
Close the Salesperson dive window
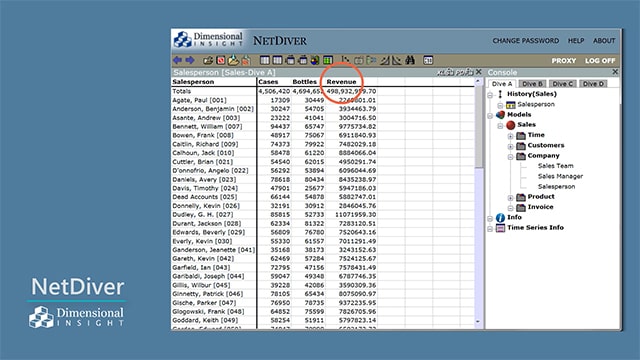coord(479,72)
